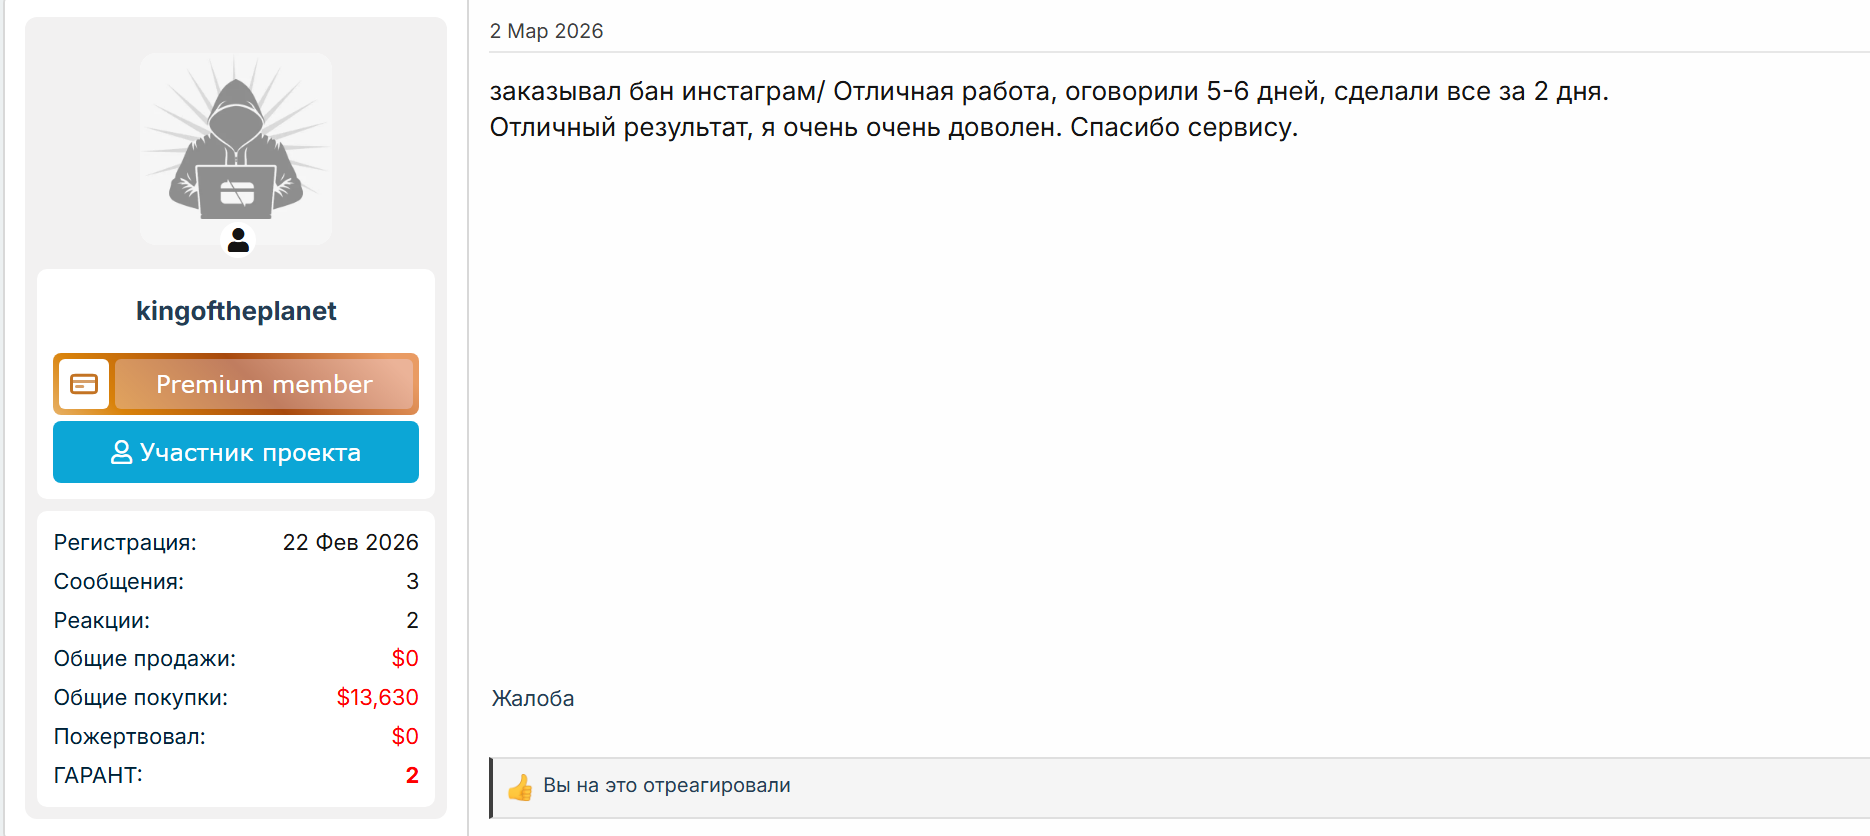The height and width of the screenshot is (836, 1870).
Task: Click the Участник проекта button
Action: (x=236, y=452)
